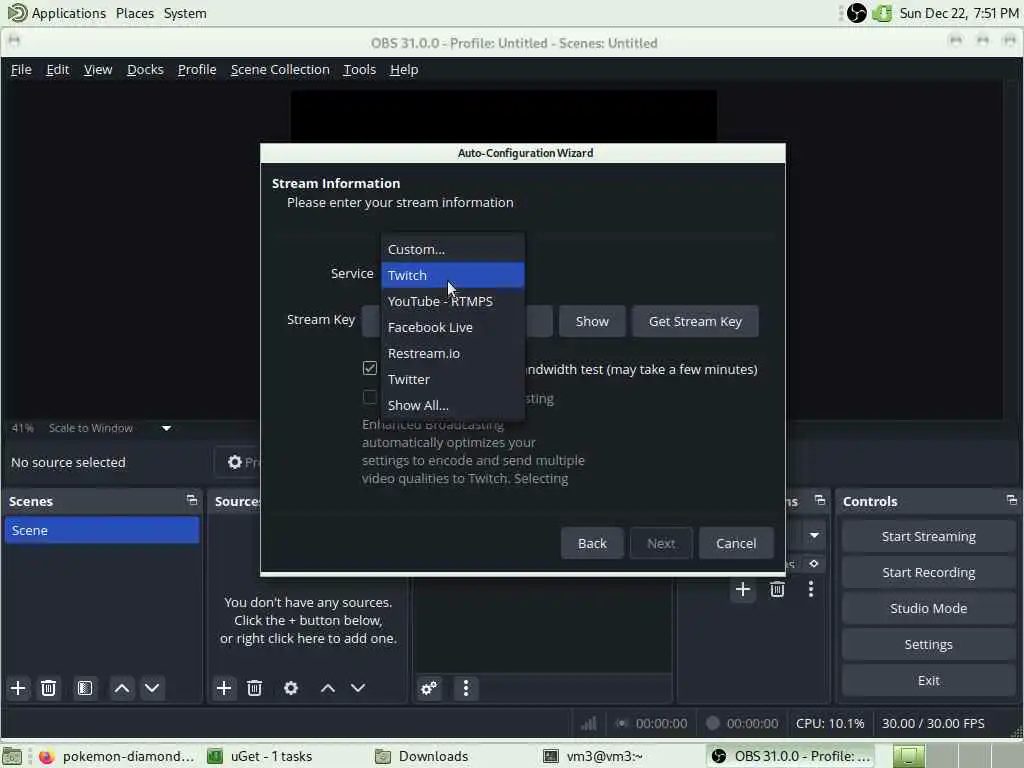Screen dimensions: 1024x768
Task: Open source properties gear in Sources panel
Action: coord(291,688)
